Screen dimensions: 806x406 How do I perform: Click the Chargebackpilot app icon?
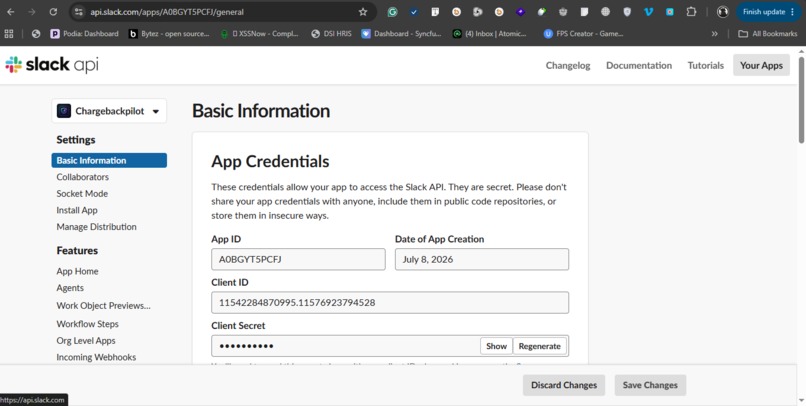pyautogui.click(x=64, y=111)
